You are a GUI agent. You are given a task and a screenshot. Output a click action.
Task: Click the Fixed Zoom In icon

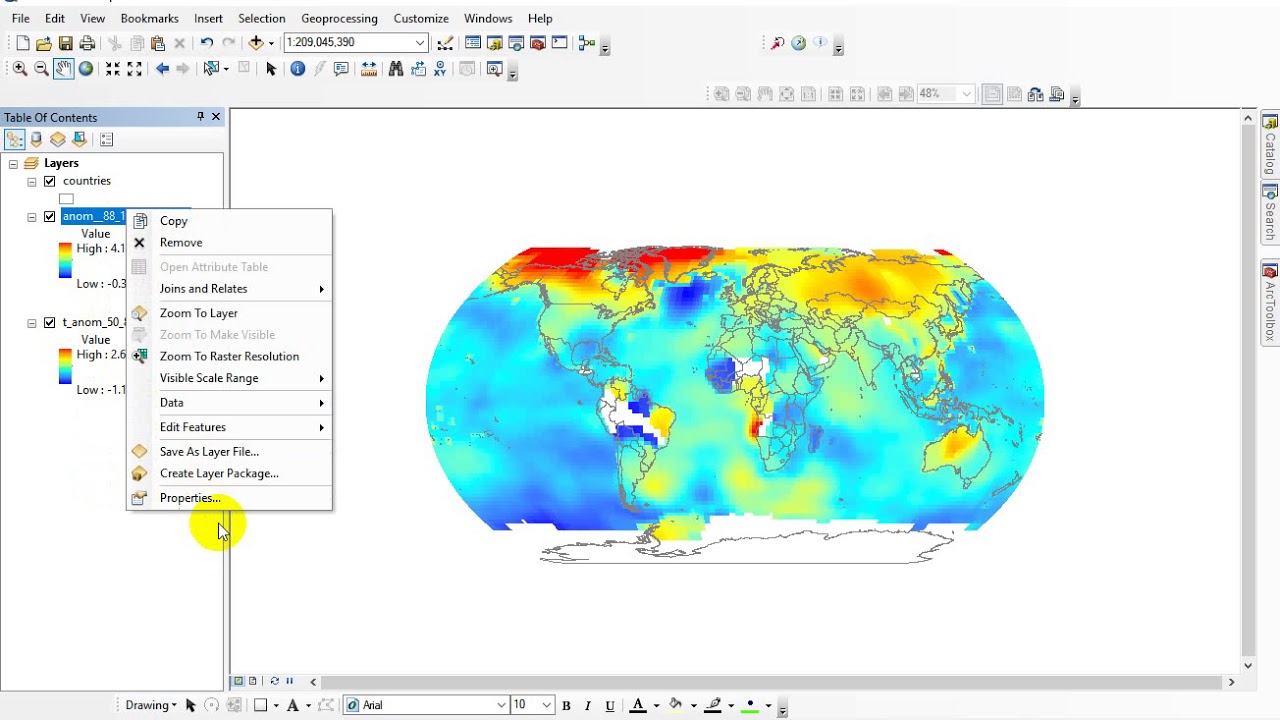tap(113, 69)
